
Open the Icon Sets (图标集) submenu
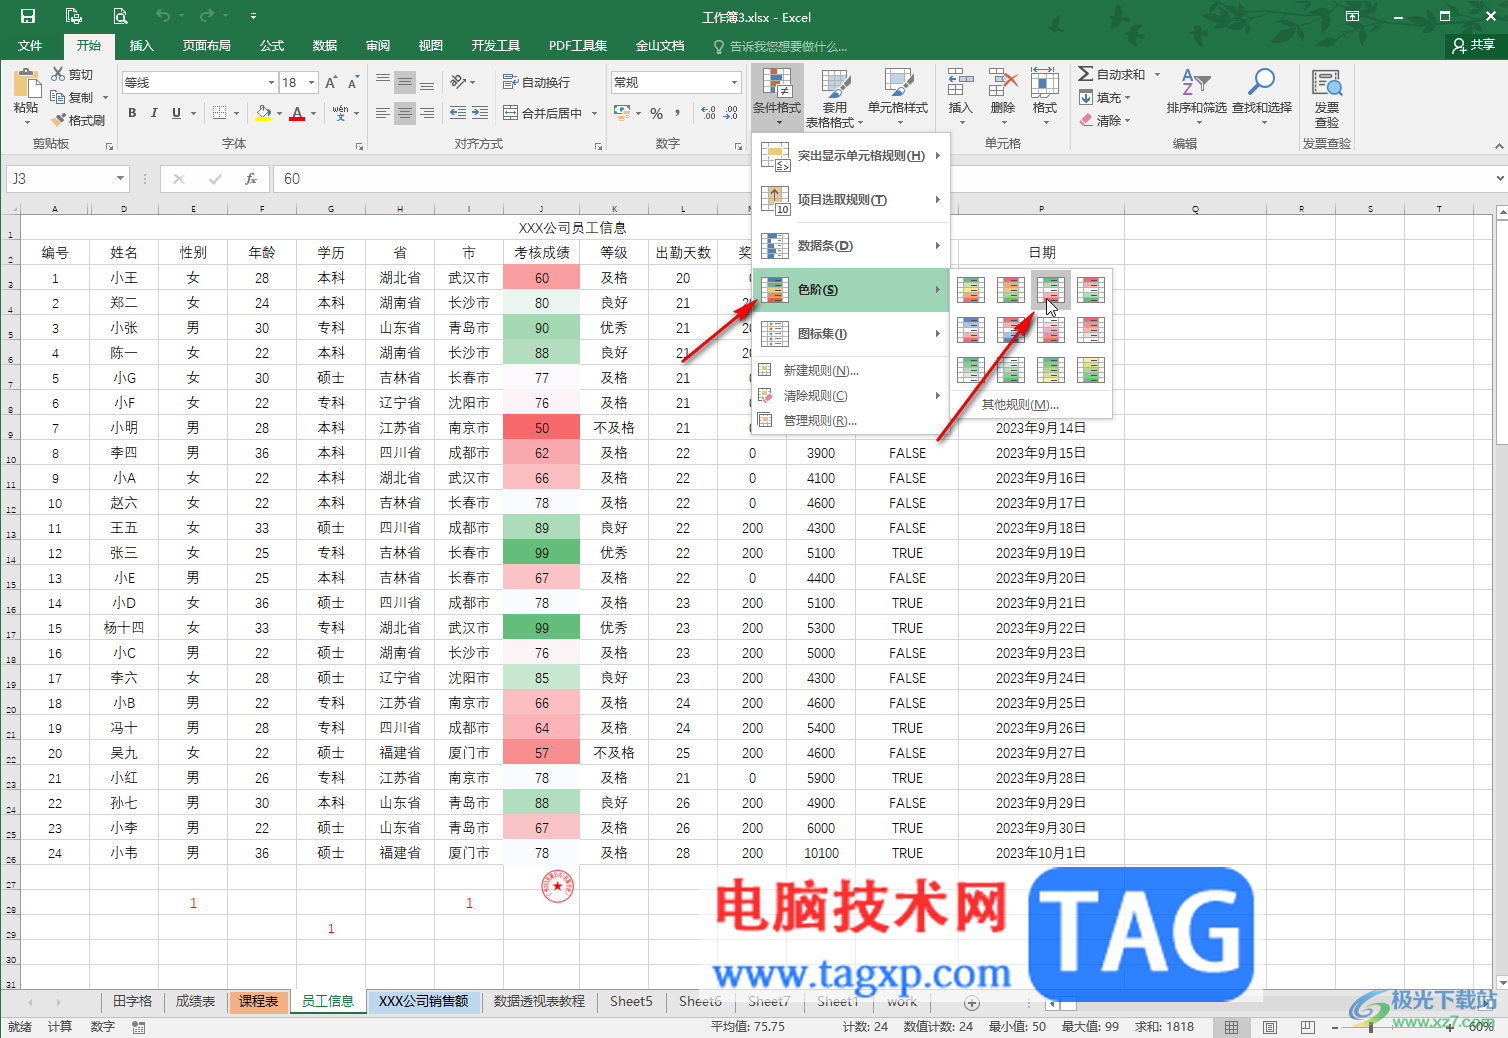tap(850, 334)
